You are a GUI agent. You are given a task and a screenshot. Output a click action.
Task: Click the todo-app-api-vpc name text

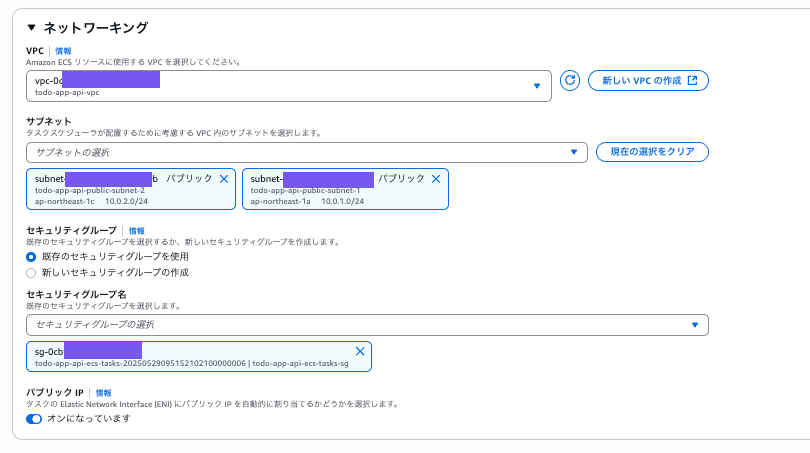[x=67, y=93]
